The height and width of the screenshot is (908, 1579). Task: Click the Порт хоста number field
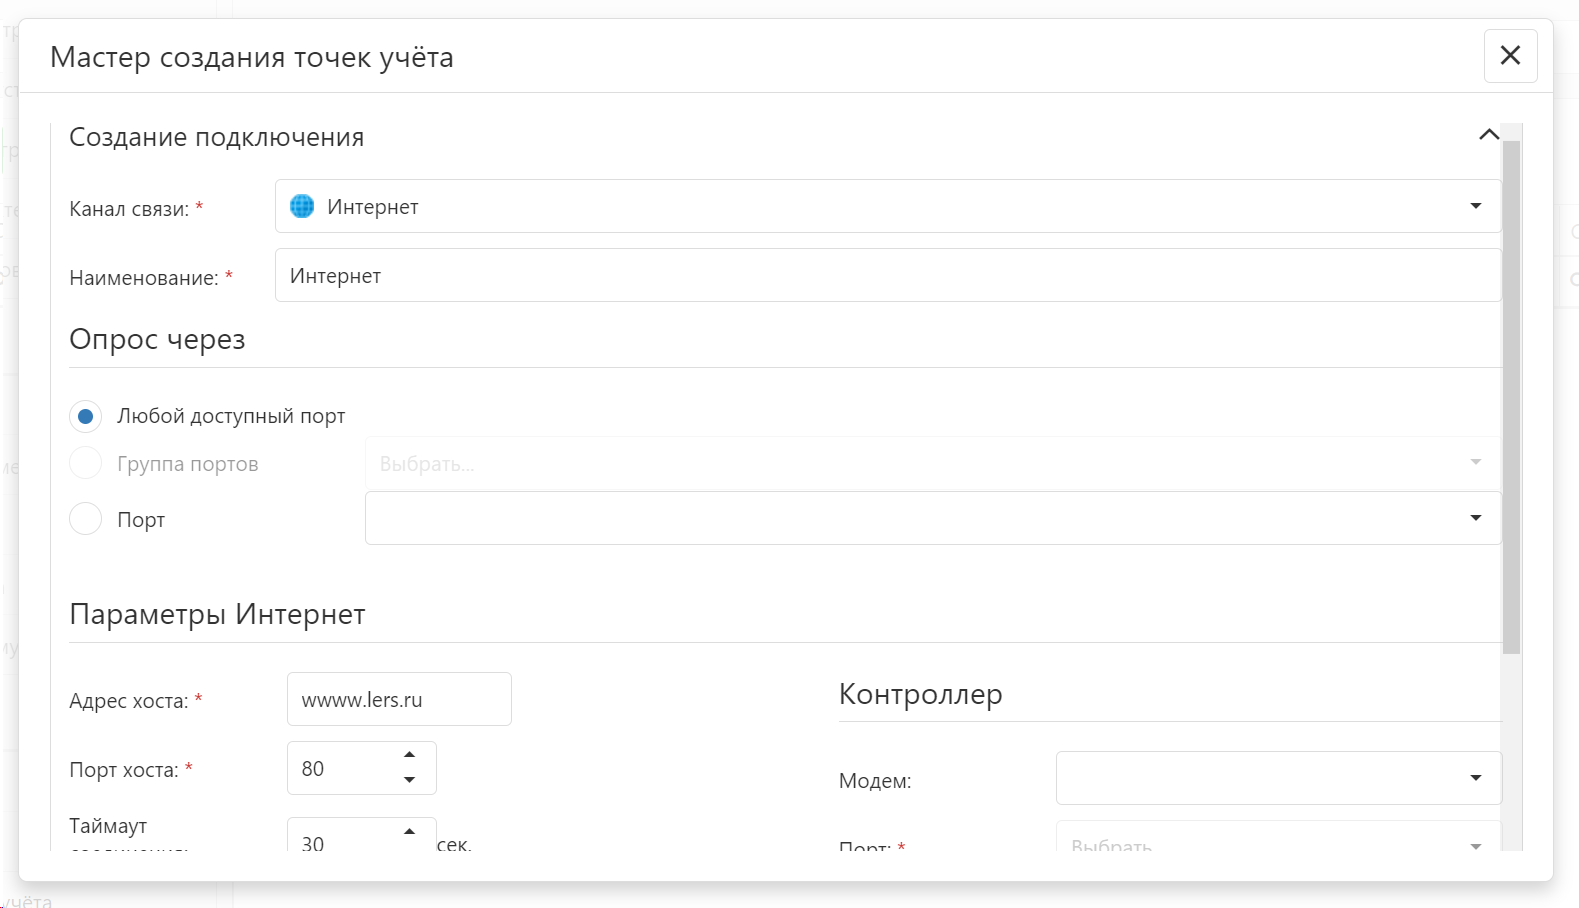(341, 768)
